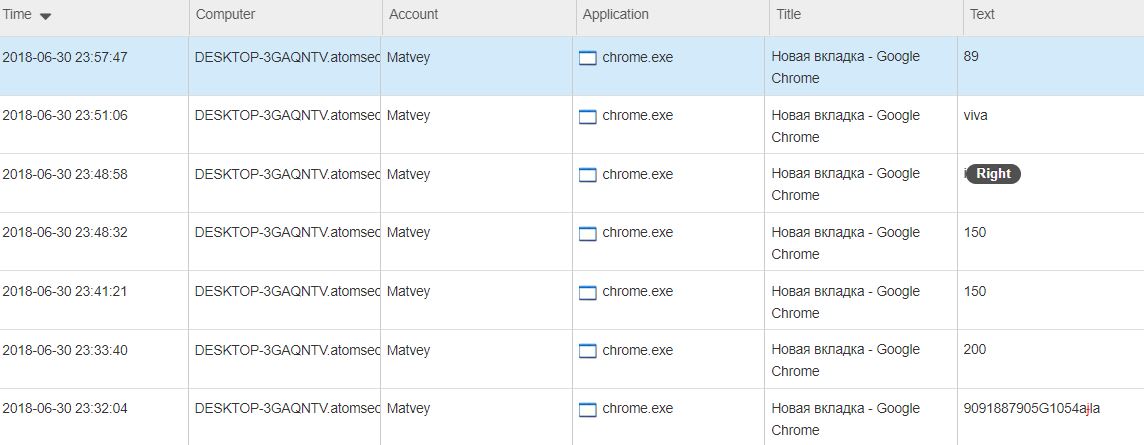Select the "viva" text cell
The width and height of the screenshot is (1144, 445).
(975, 116)
